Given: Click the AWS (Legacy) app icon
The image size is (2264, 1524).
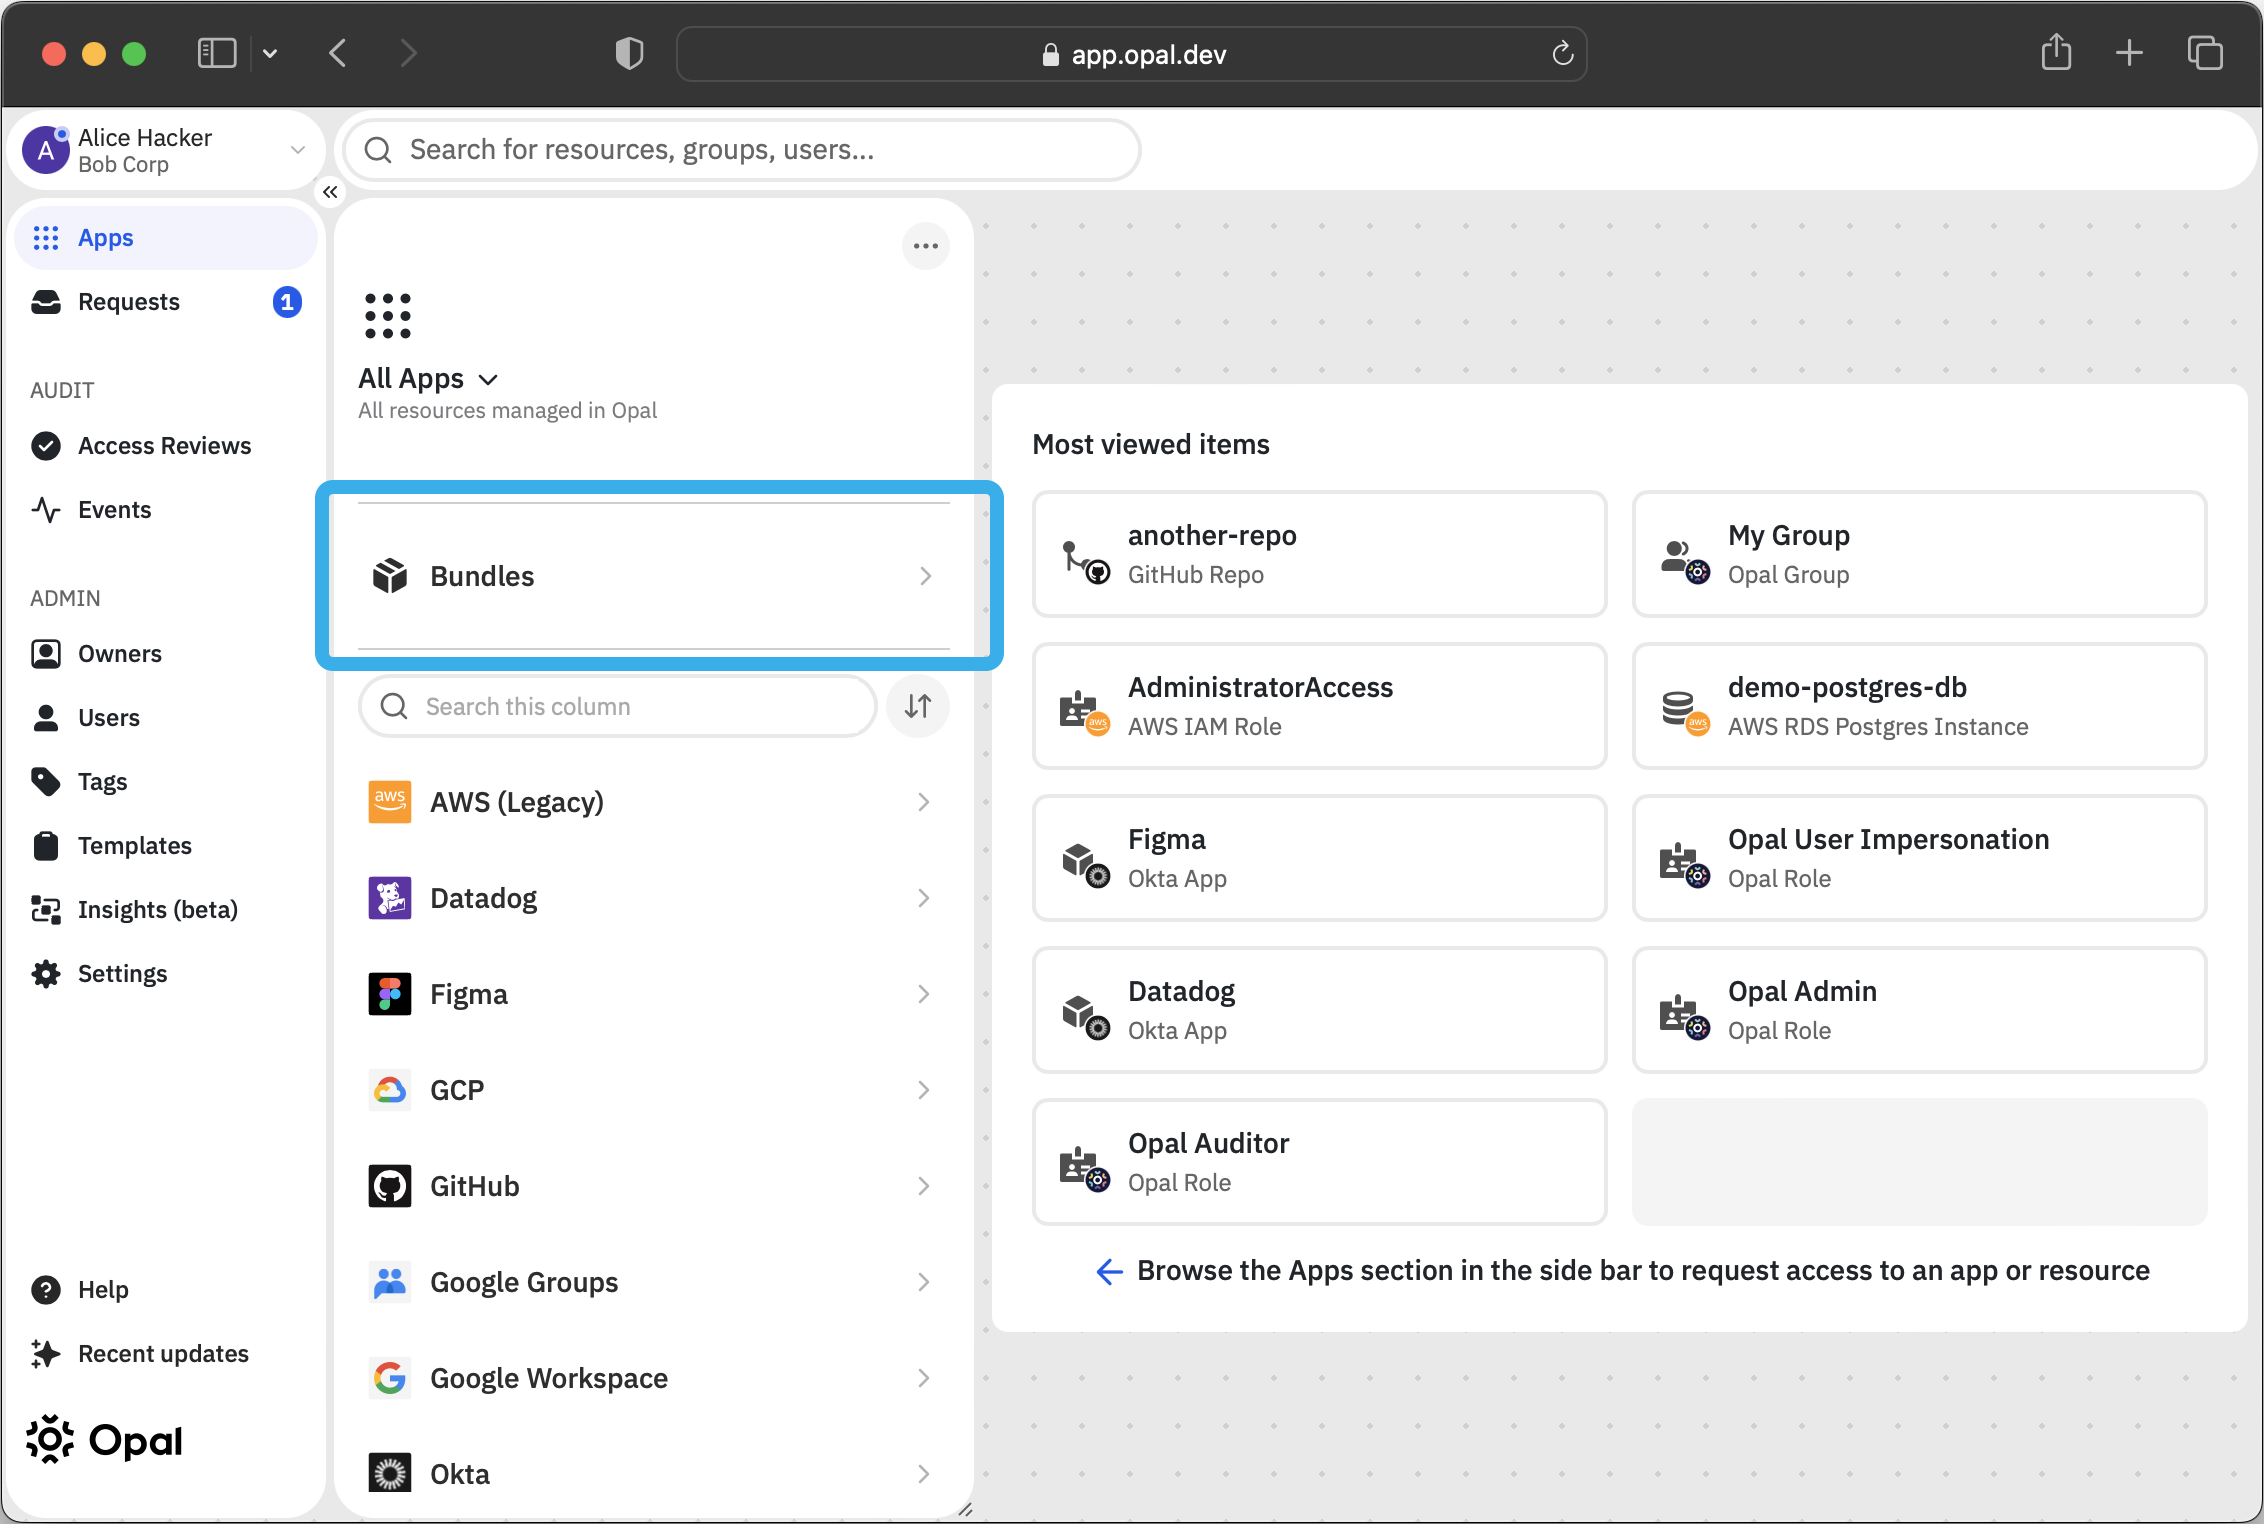Looking at the screenshot, I should pyautogui.click(x=390, y=802).
